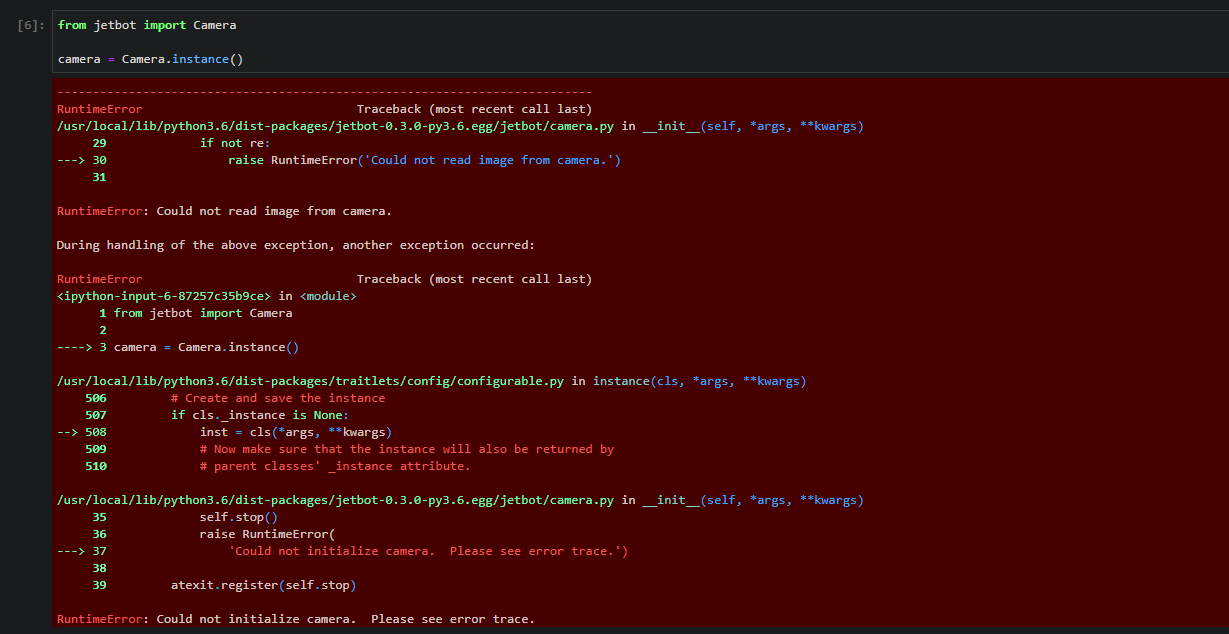Click 'During handling of the above exception' text
This screenshot has height=634, width=1229.
pos(296,245)
